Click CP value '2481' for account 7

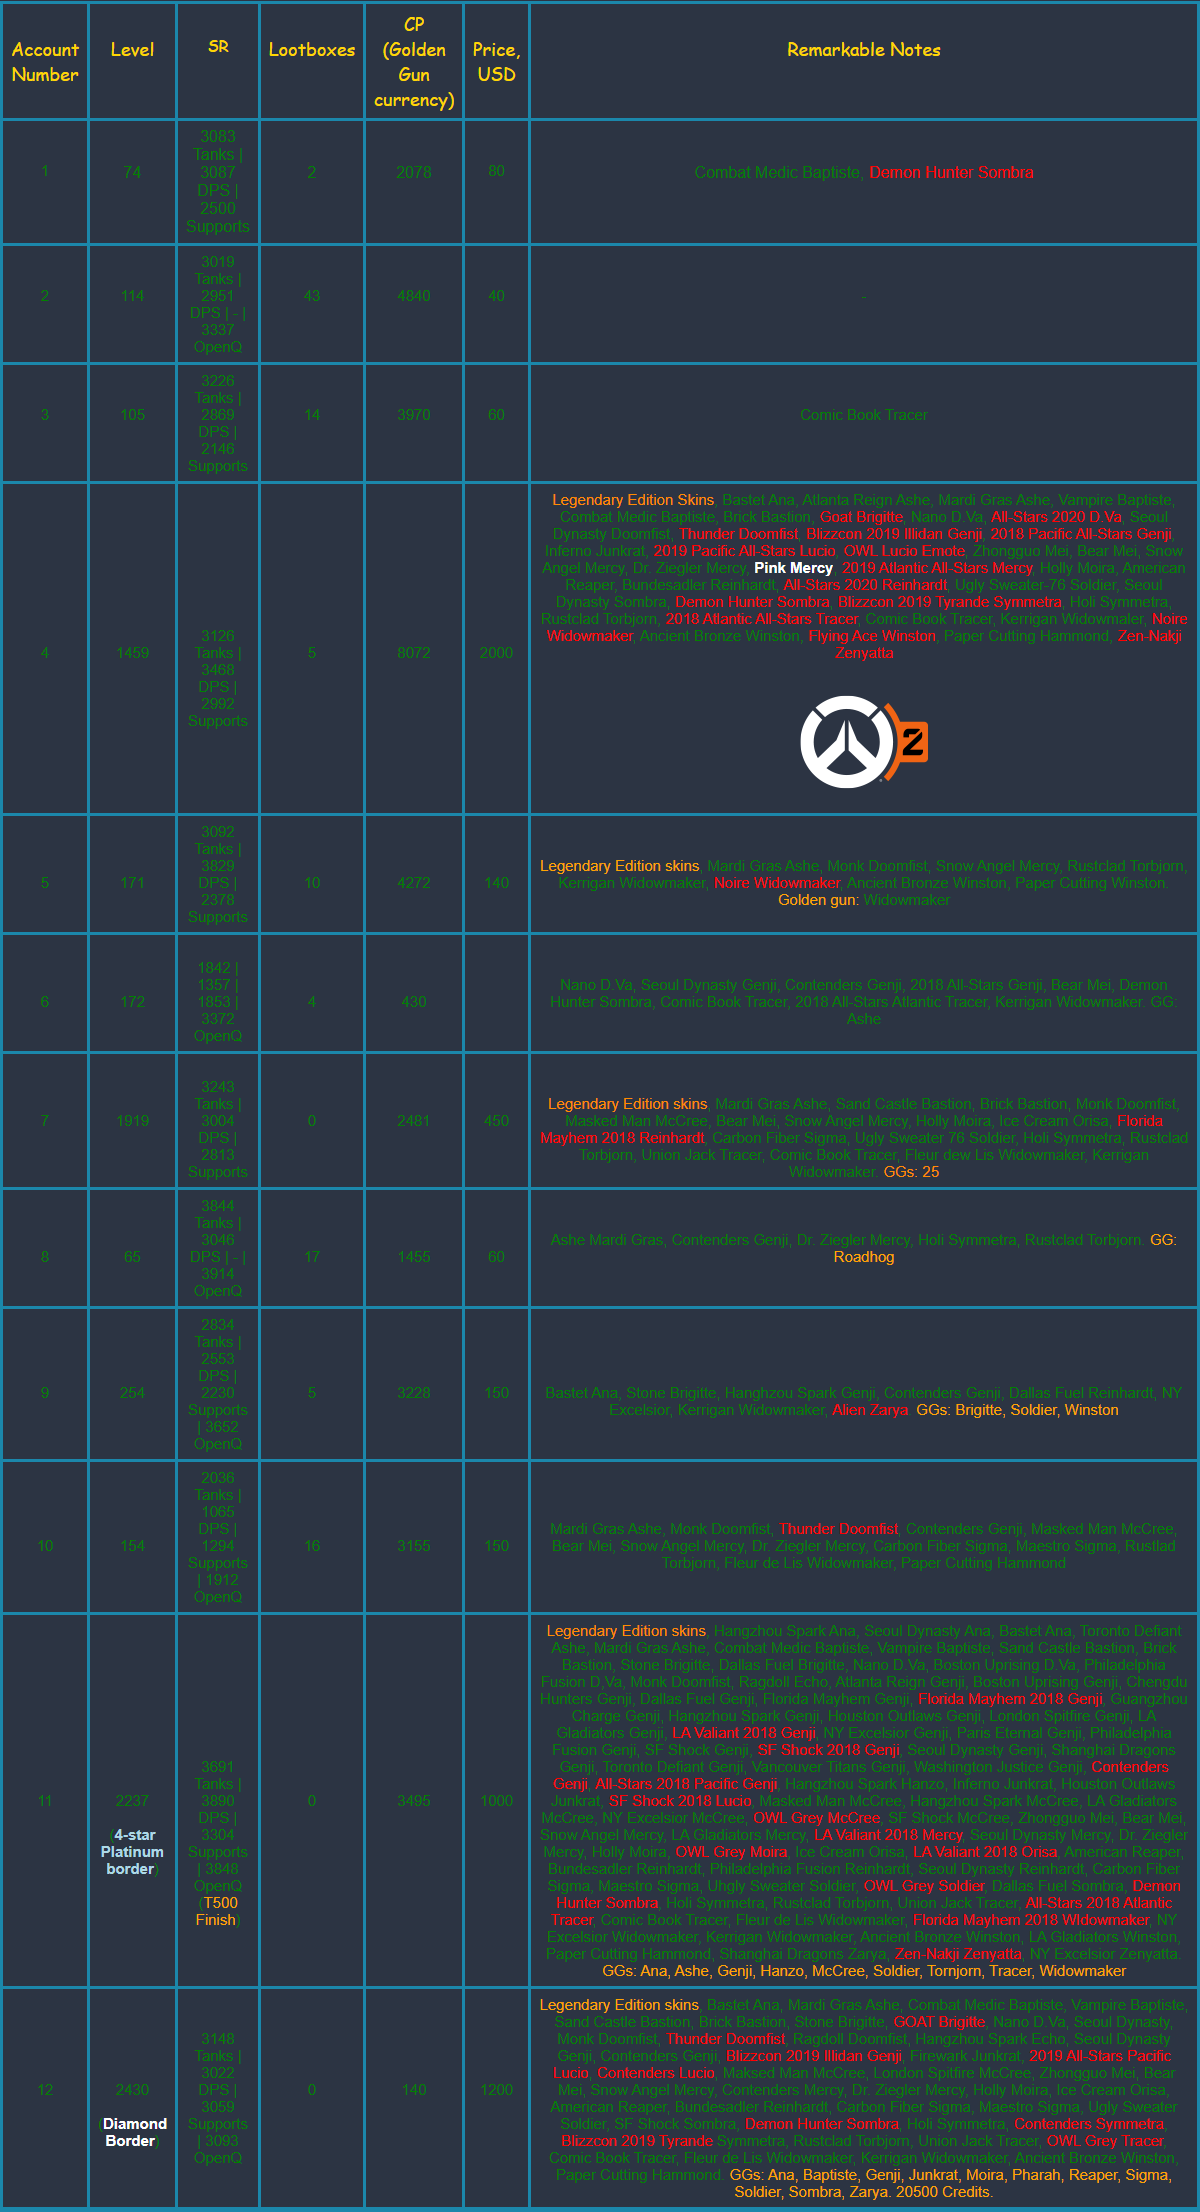click(x=414, y=1121)
